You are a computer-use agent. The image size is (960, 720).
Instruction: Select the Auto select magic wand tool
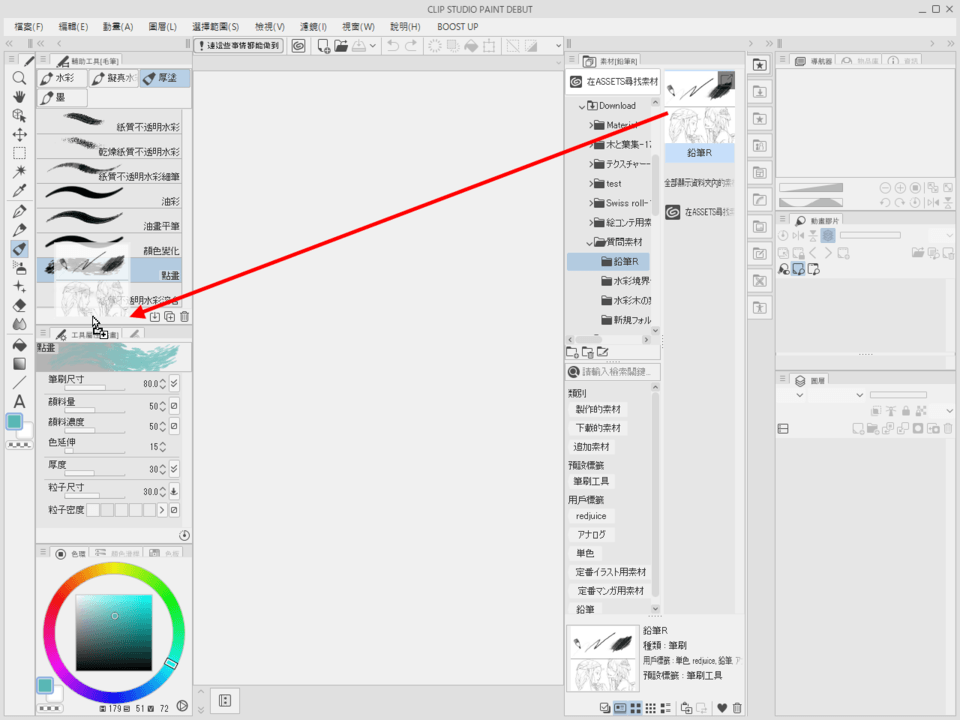click(x=19, y=172)
